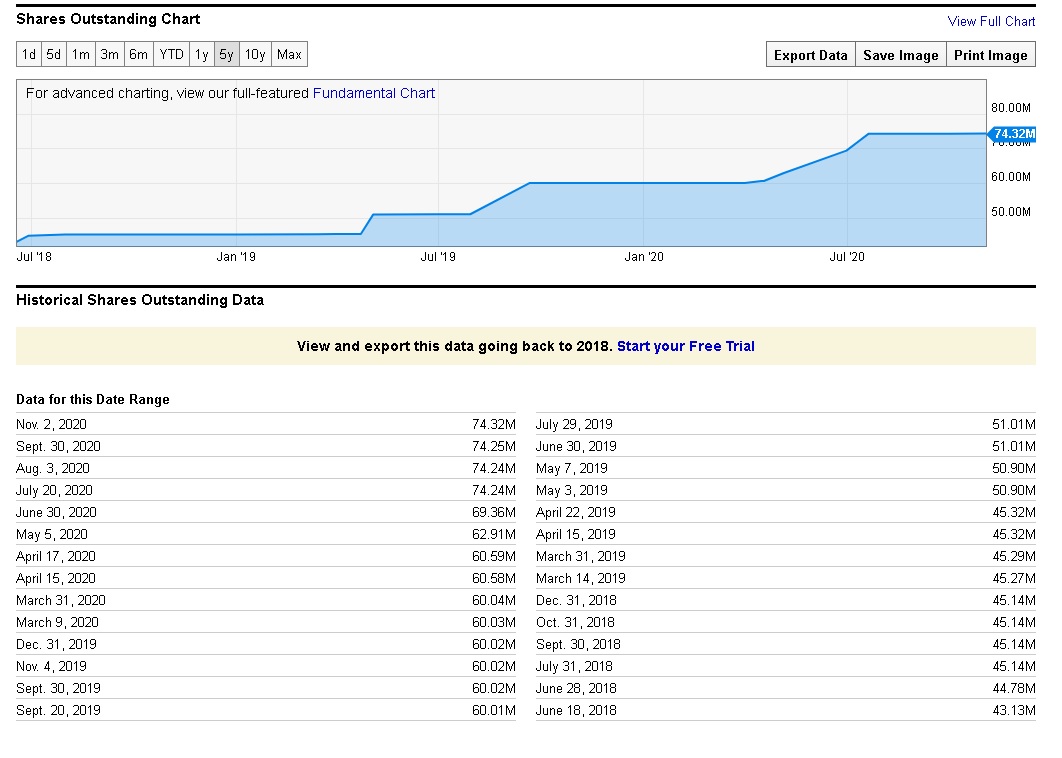Switch chart to 10y range
The width and height of the screenshot is (1062, 758).
click(x=255, y=55)
